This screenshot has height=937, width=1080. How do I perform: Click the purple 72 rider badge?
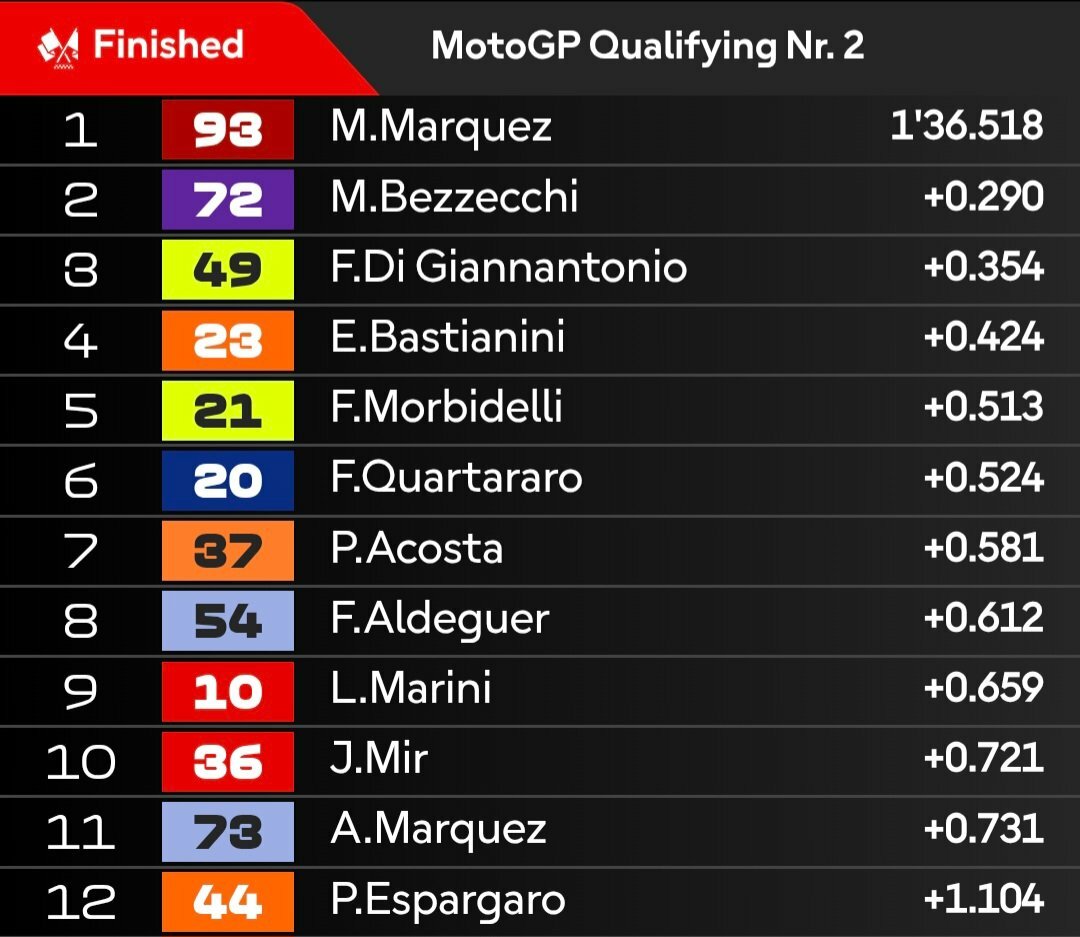[228, 200]
